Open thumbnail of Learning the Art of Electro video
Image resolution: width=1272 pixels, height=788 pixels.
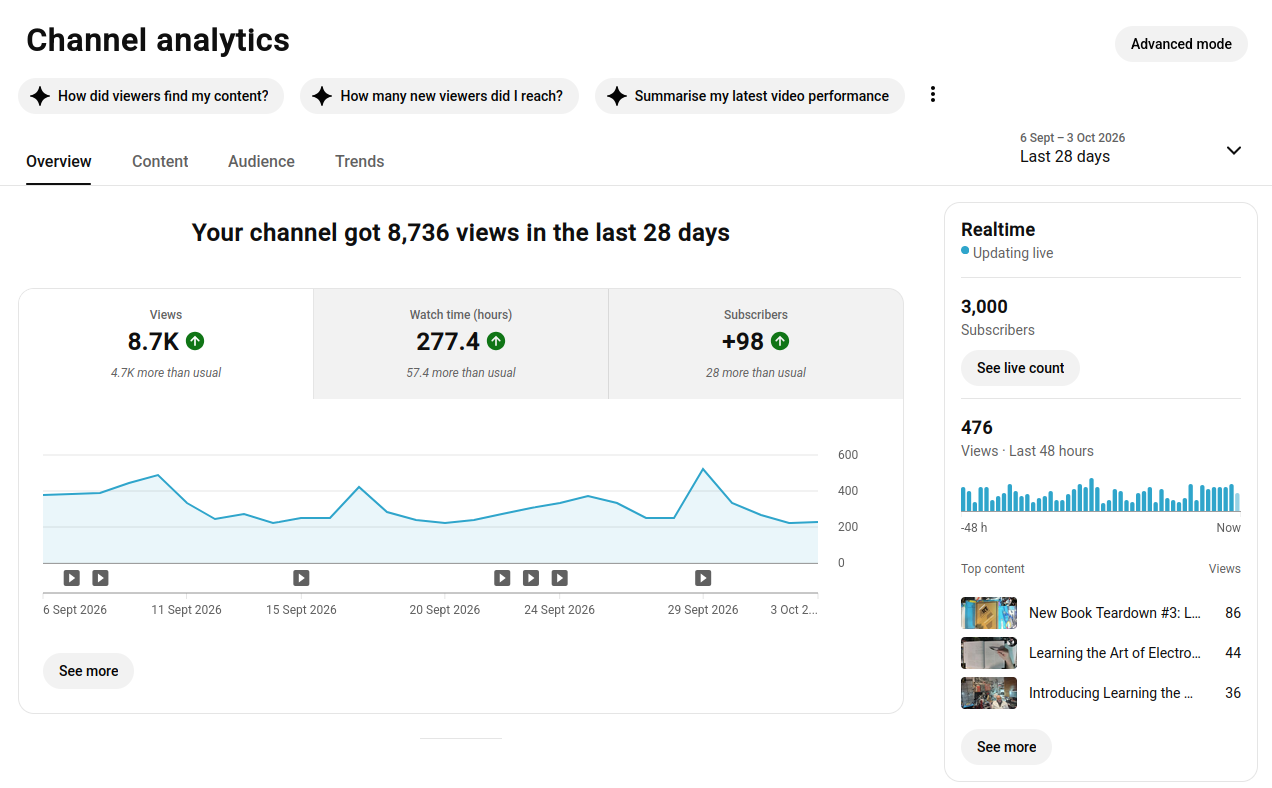tap(989, 653)
